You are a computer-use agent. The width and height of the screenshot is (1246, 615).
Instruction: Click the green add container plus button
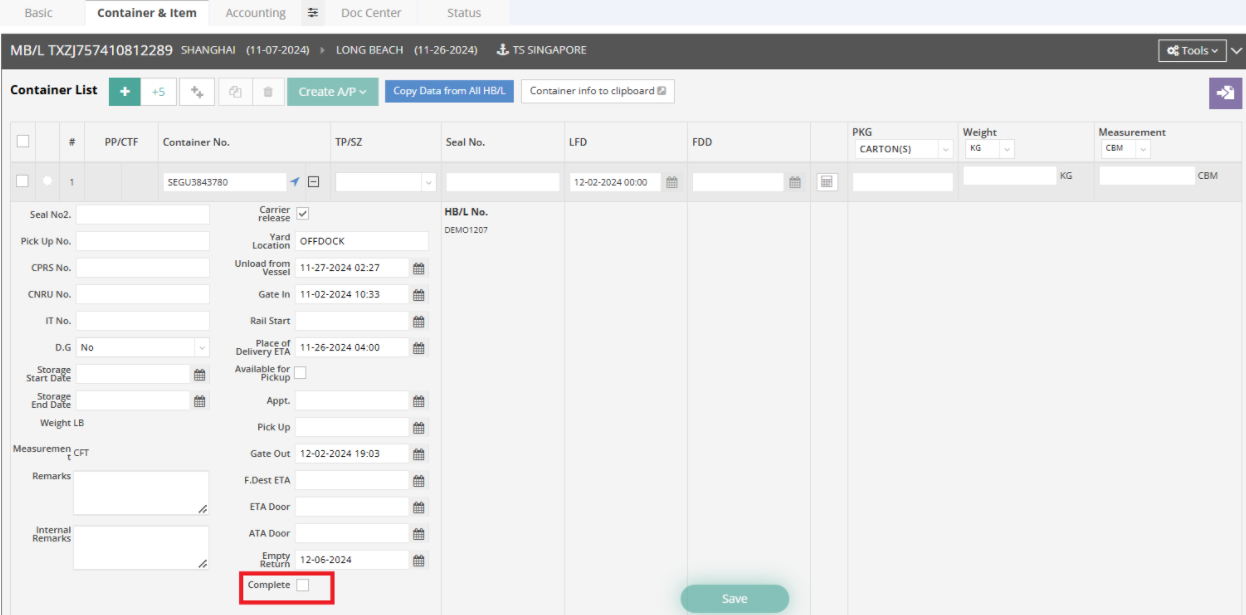[124, 91]
